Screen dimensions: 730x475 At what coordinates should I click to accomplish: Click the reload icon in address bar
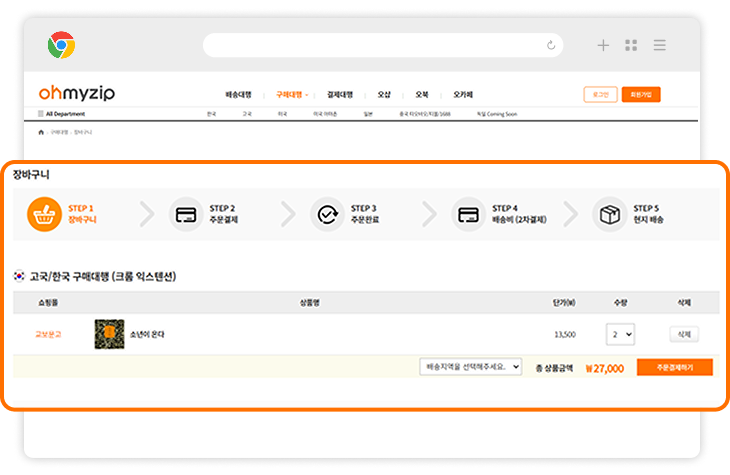point(551,45)
